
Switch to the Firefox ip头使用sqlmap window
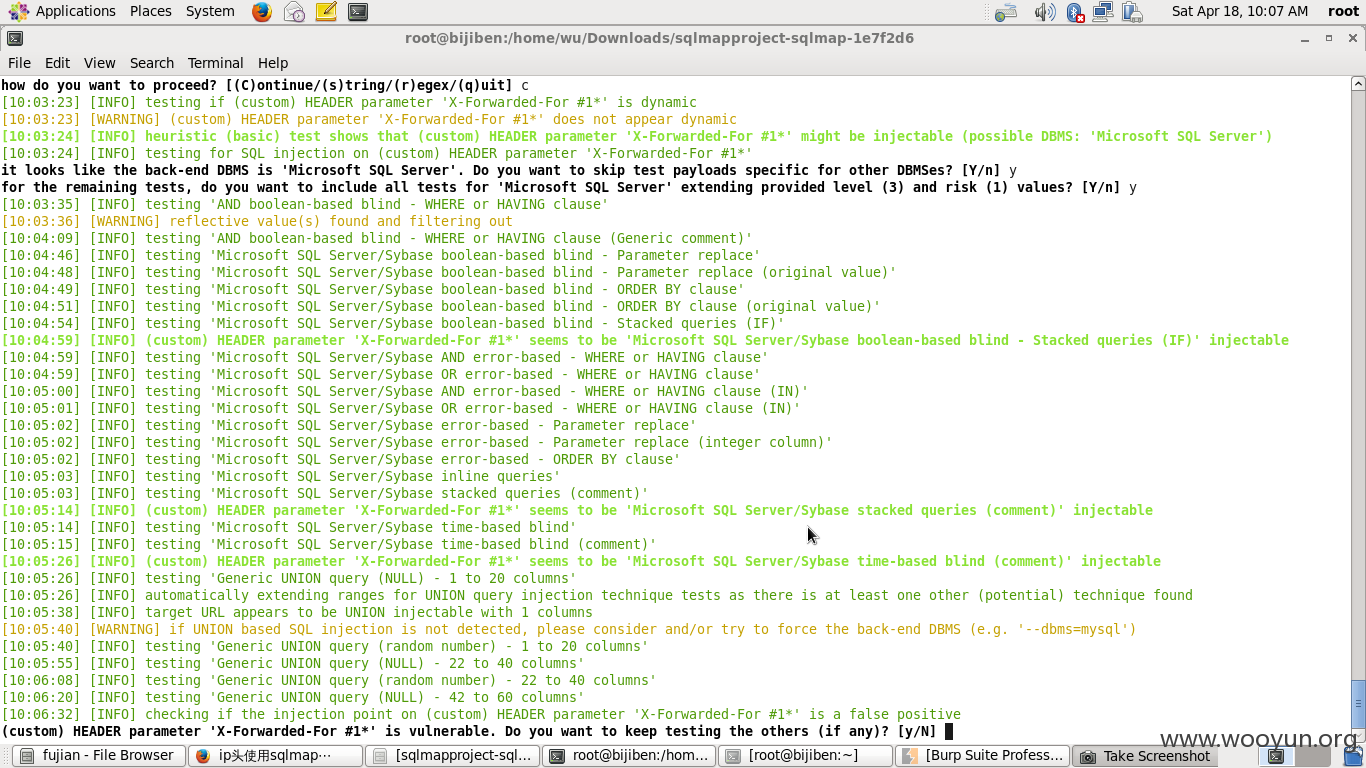(275, 756)
